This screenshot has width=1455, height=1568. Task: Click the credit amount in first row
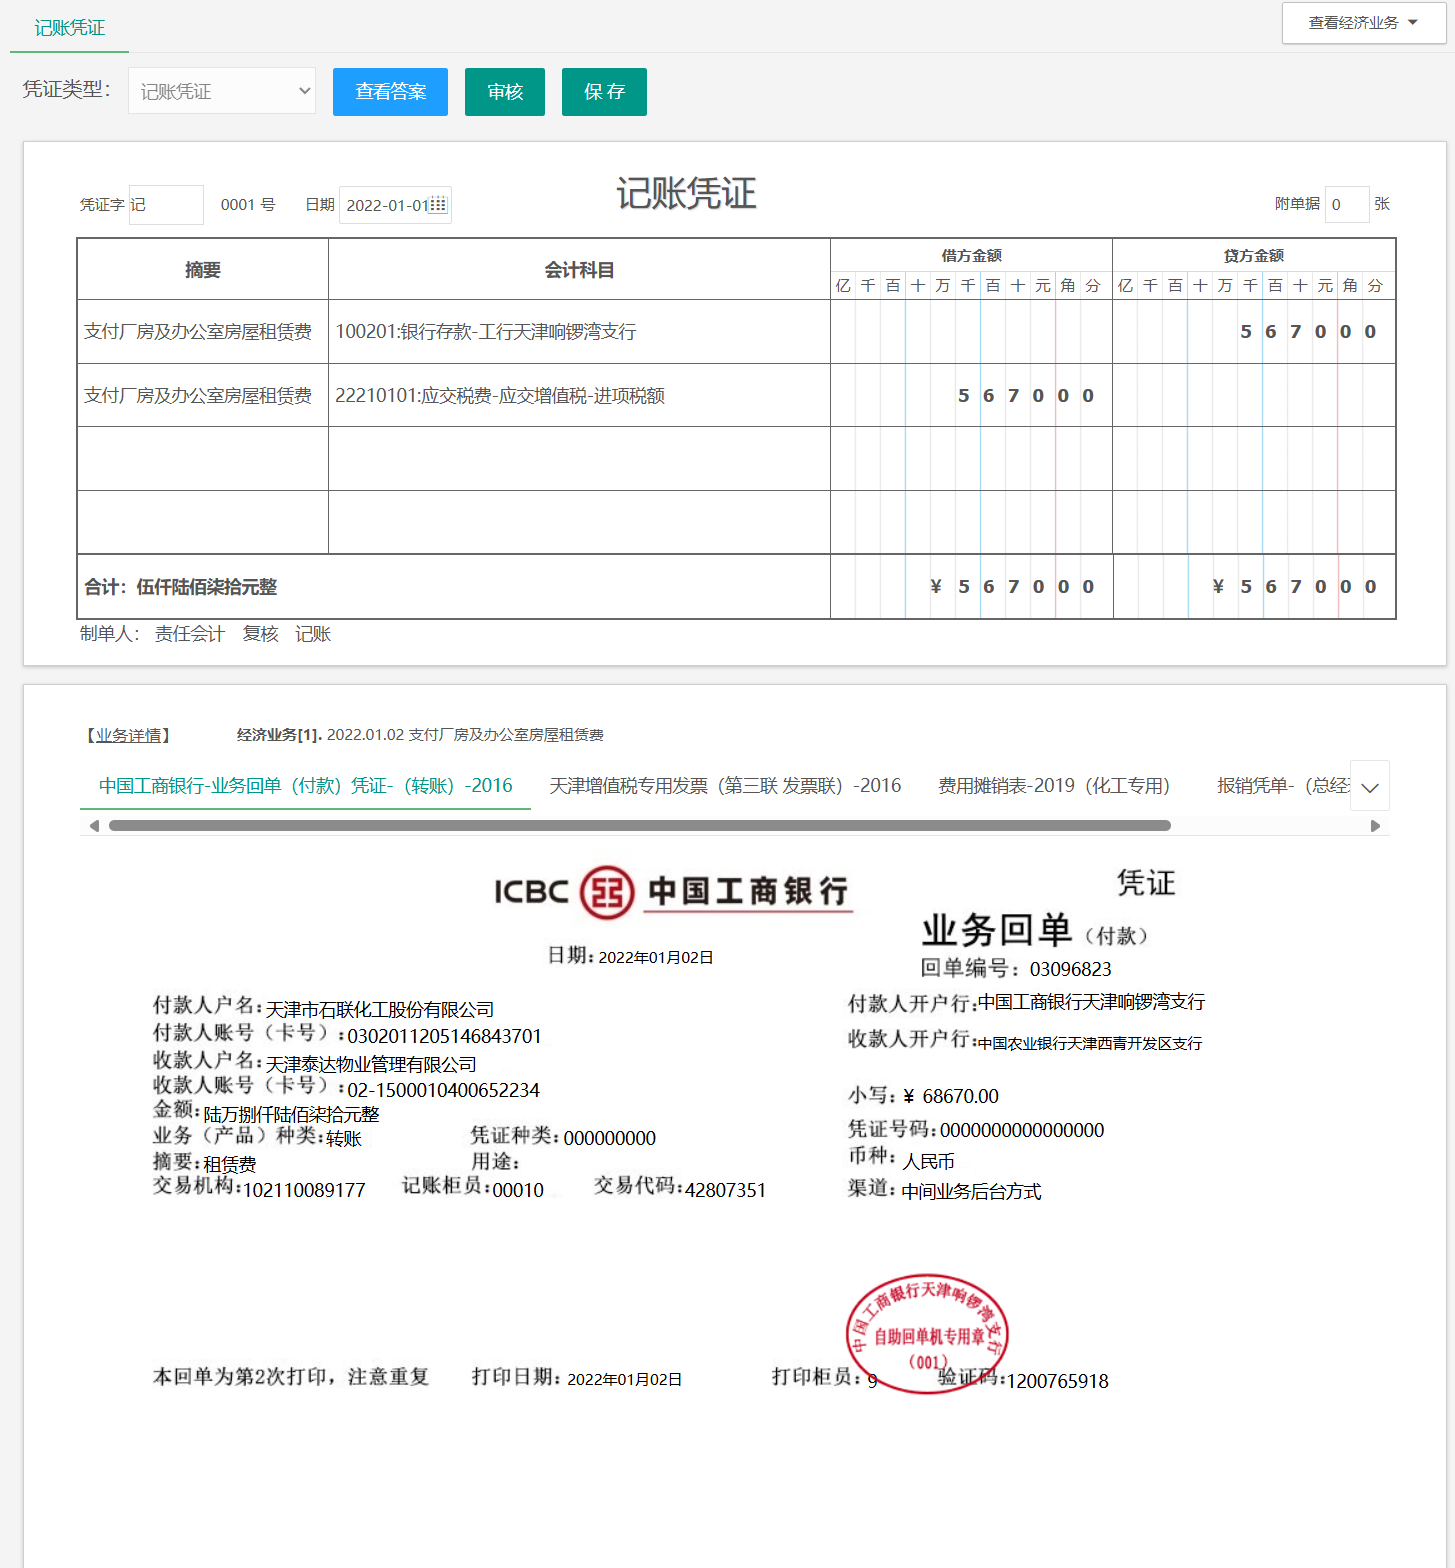1254,332
